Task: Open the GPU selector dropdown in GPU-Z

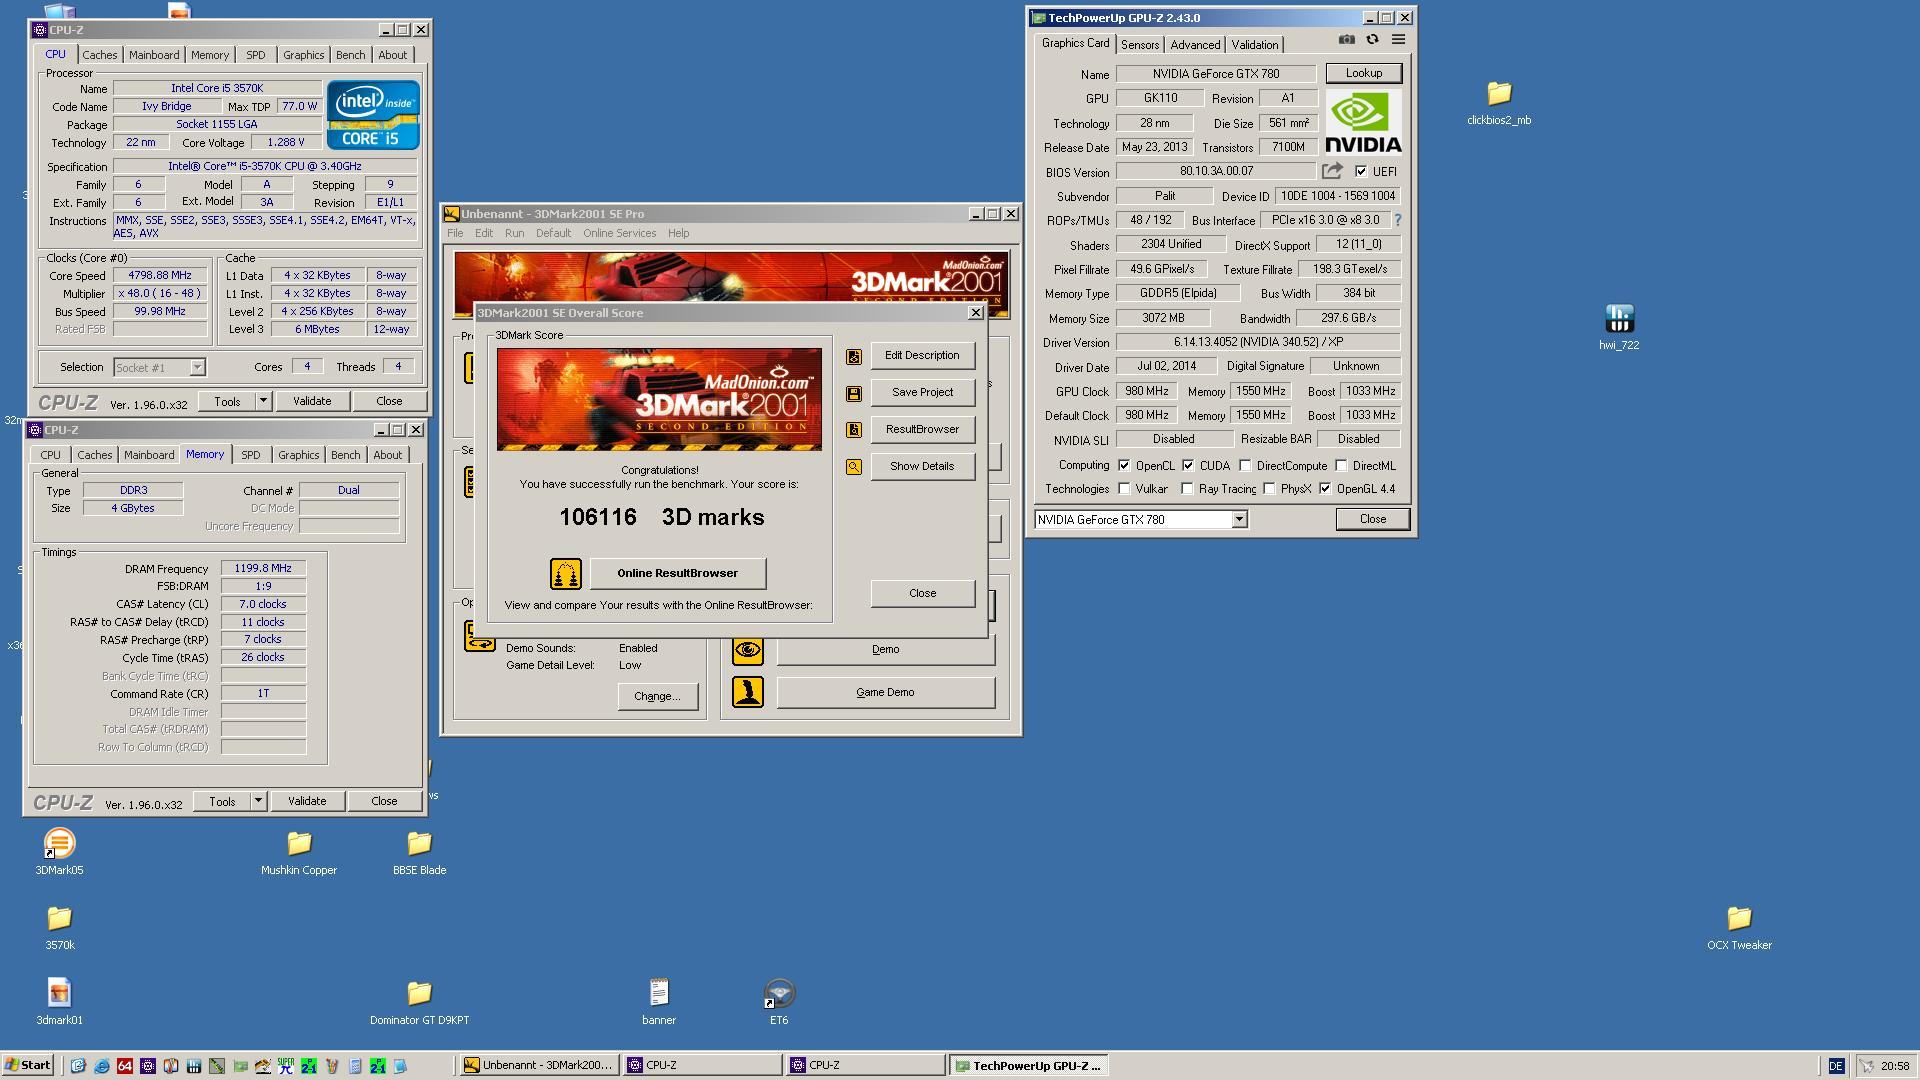Action: [x=1239, y=520]
